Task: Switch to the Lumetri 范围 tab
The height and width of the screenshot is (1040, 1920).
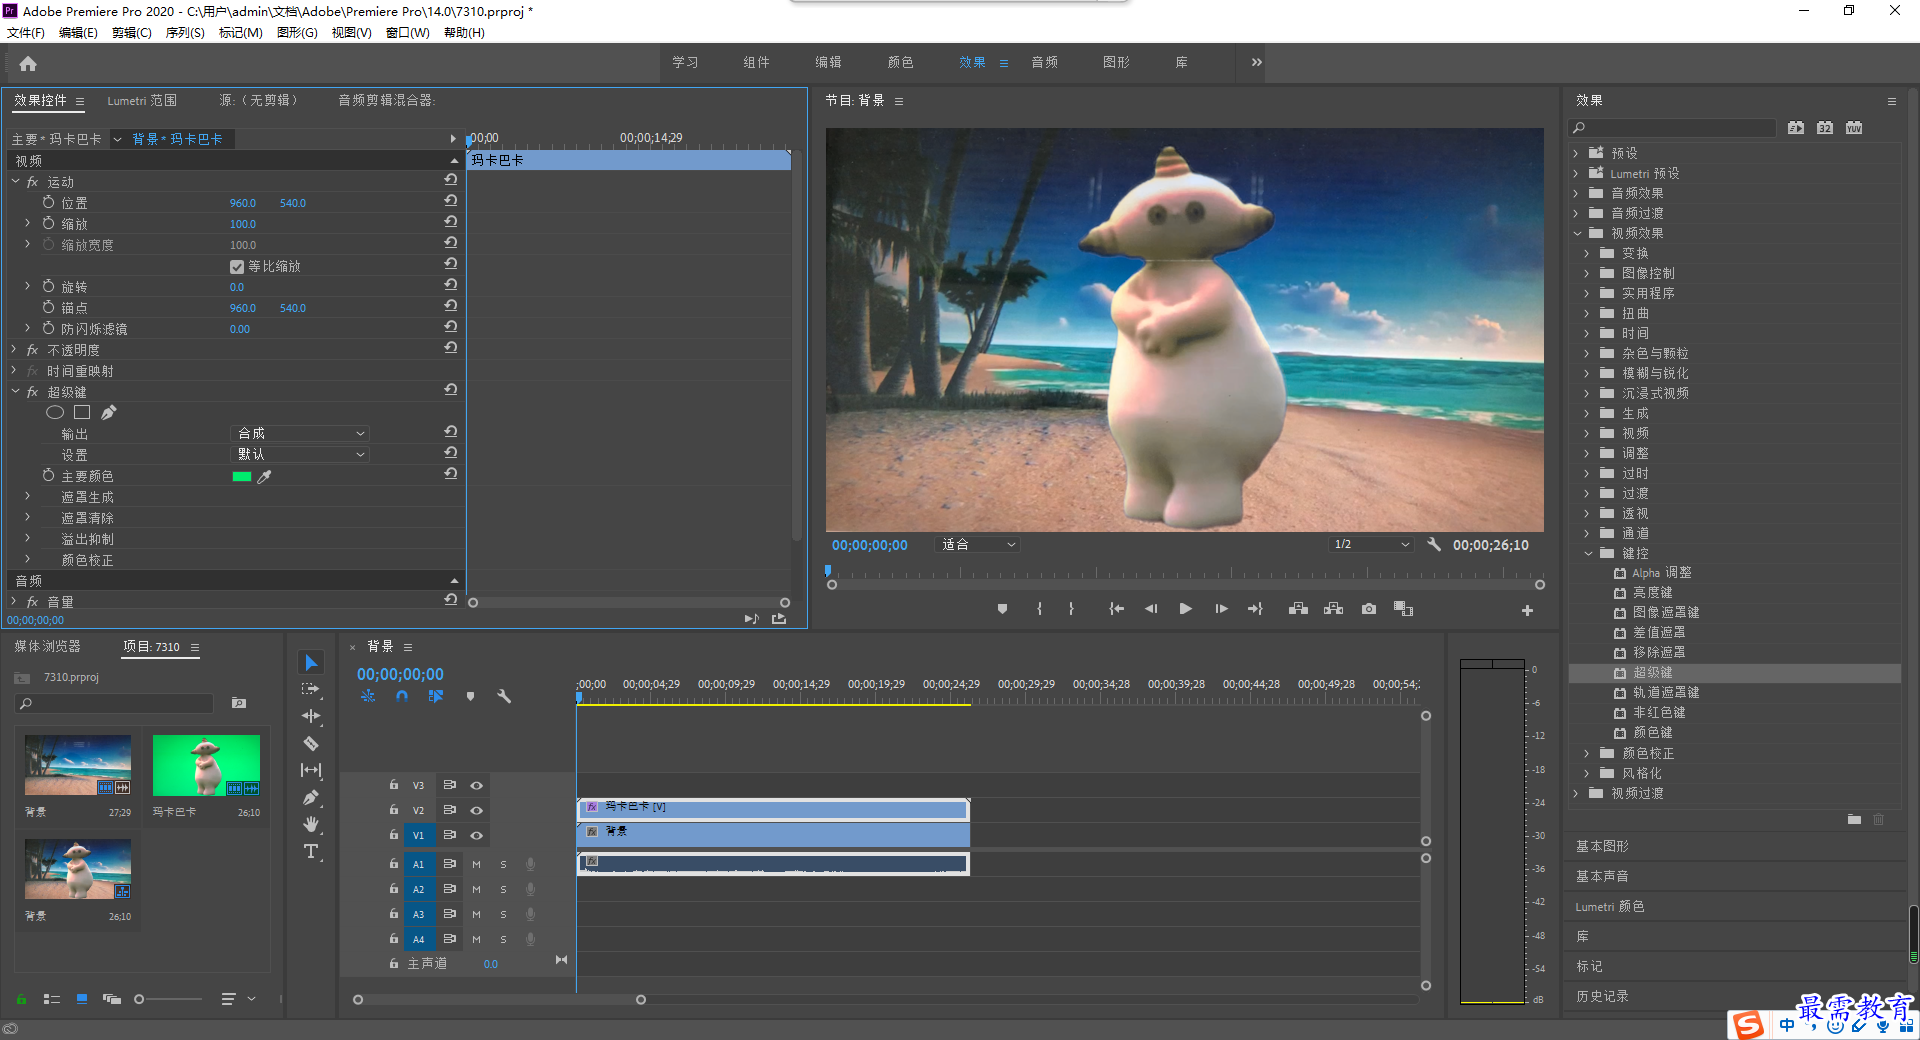Action: pyautogui.click(x=142, y=101)
